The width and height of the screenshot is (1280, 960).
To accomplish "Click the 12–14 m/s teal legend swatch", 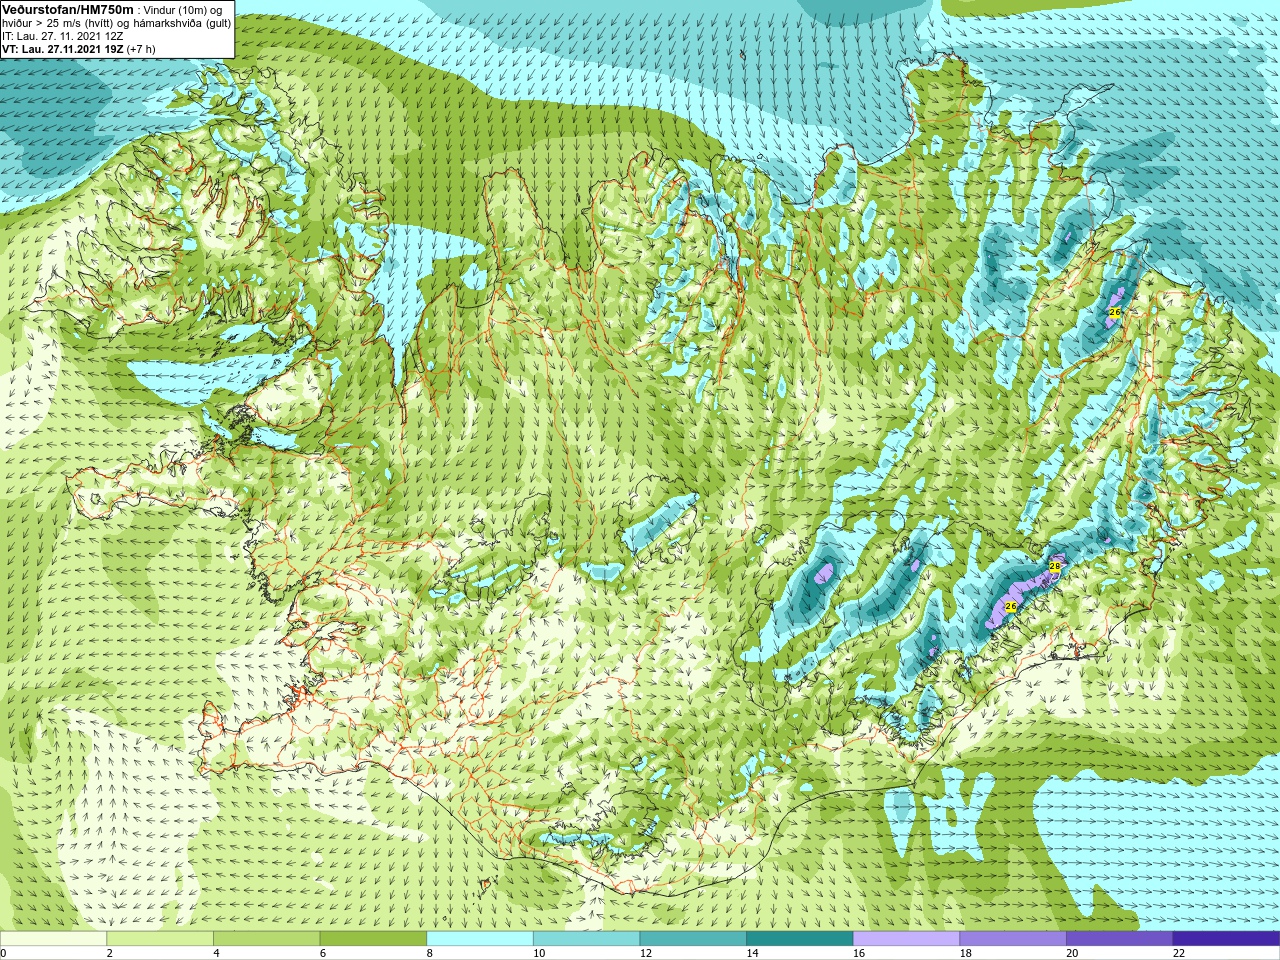I will pyautogui.click(x=693, y=939).
